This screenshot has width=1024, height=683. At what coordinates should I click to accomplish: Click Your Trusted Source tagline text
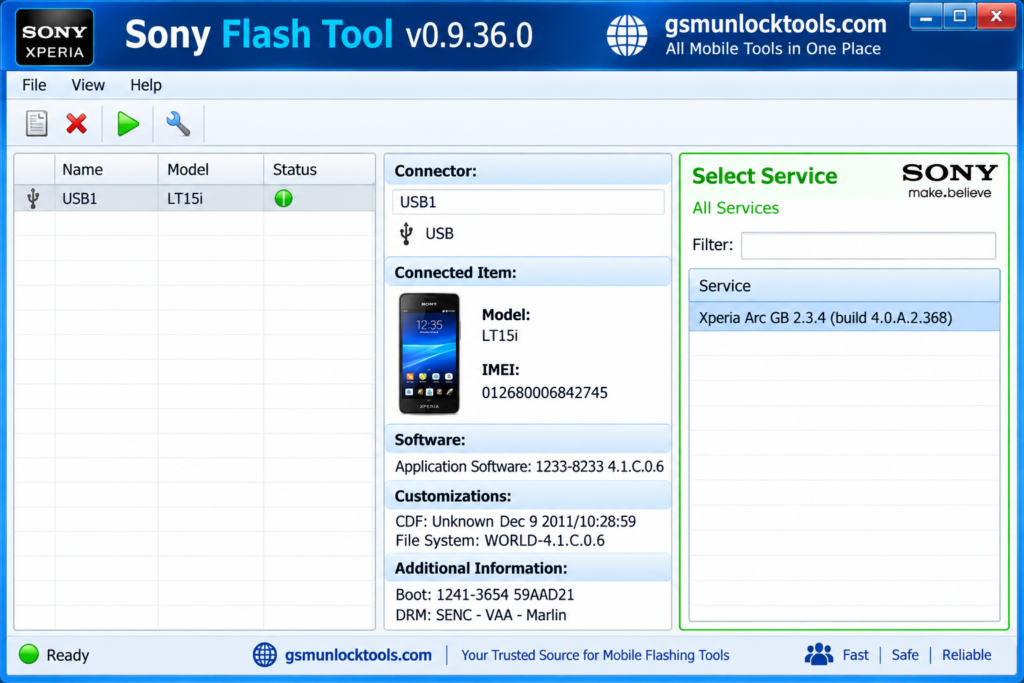tap(595, 655)
